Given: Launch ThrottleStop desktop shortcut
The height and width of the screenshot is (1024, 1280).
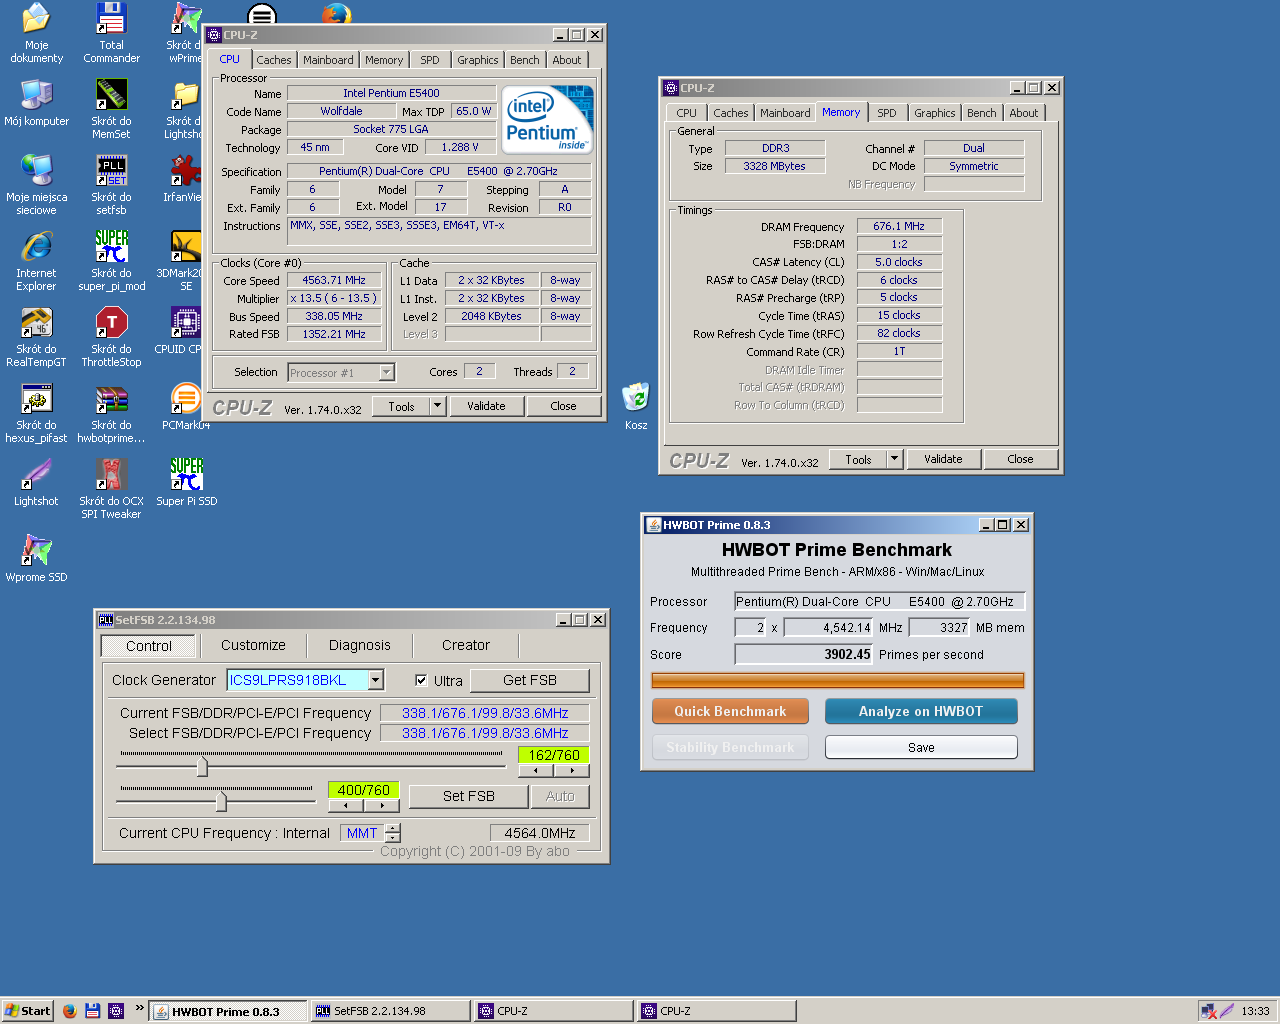Looking at the screenshot, I should [111, 337].
